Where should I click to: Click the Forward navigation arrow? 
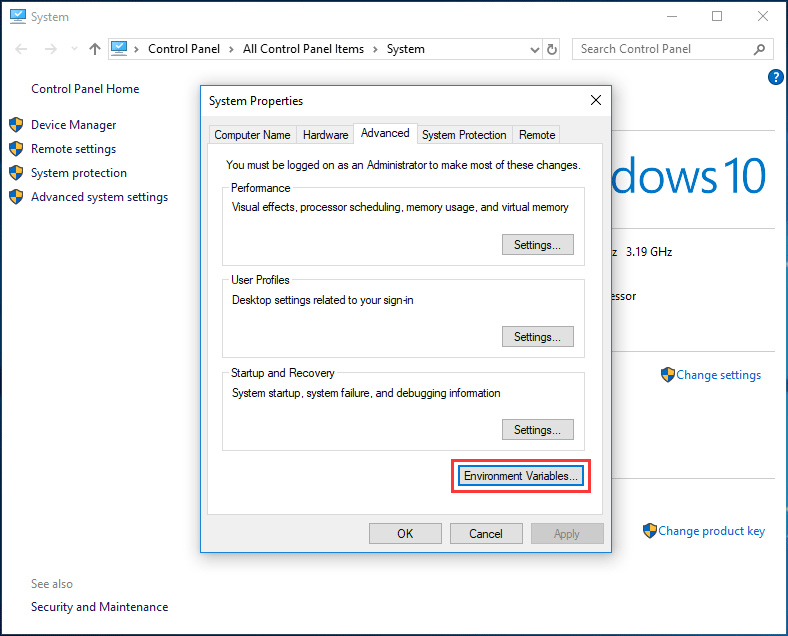50,49
